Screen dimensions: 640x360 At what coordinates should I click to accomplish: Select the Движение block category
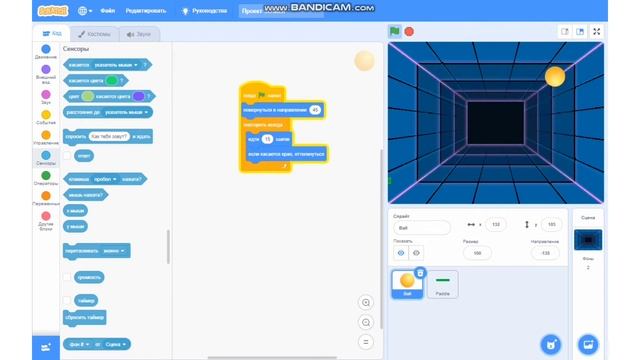[x=46, y=52]
